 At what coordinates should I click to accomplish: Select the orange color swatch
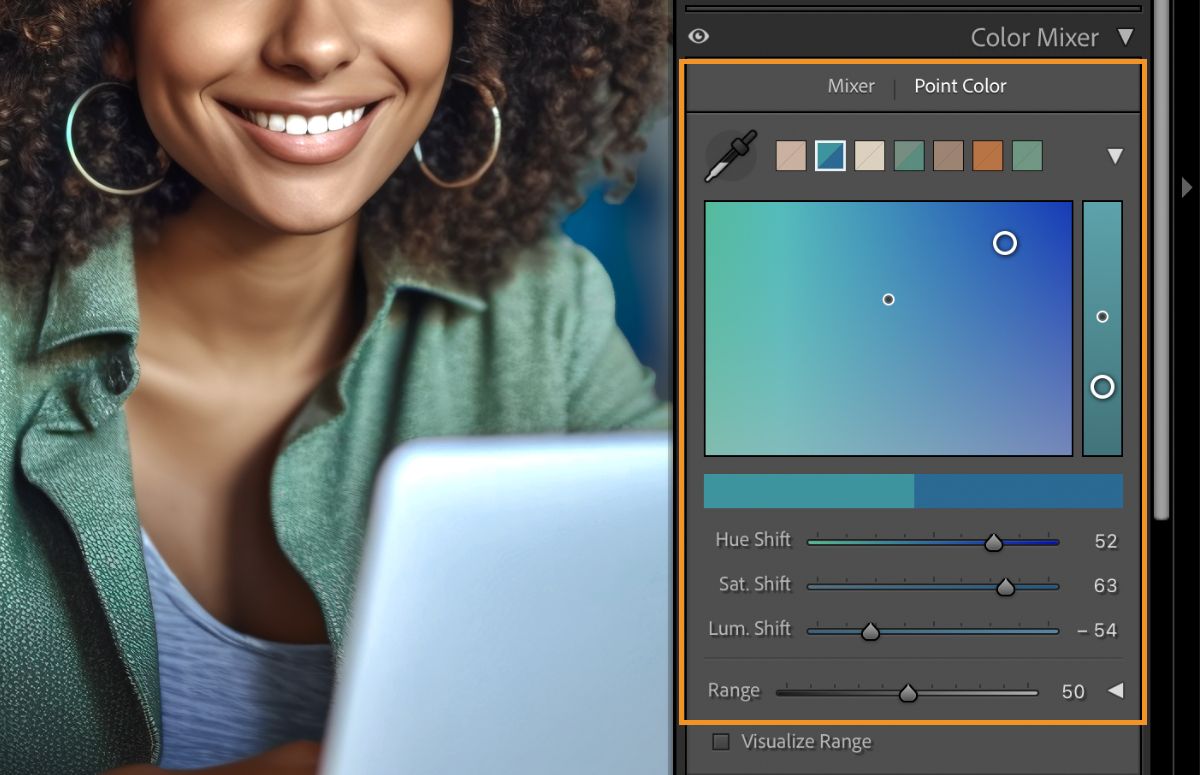click(x=988, y=155)
